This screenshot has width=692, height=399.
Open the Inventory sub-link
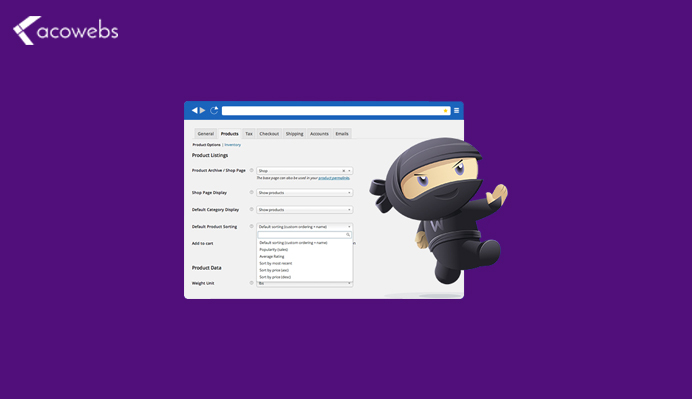233,145
